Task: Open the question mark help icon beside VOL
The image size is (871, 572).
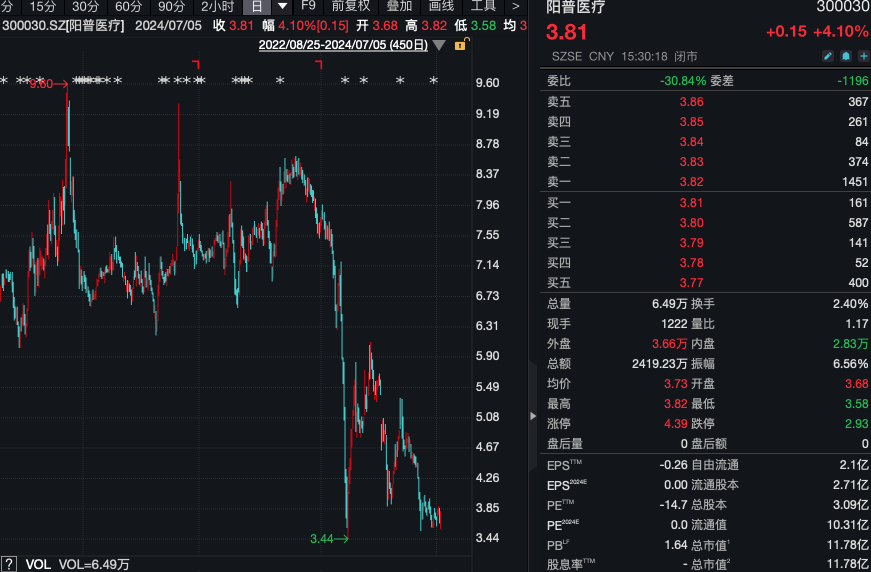Action: 8,564
